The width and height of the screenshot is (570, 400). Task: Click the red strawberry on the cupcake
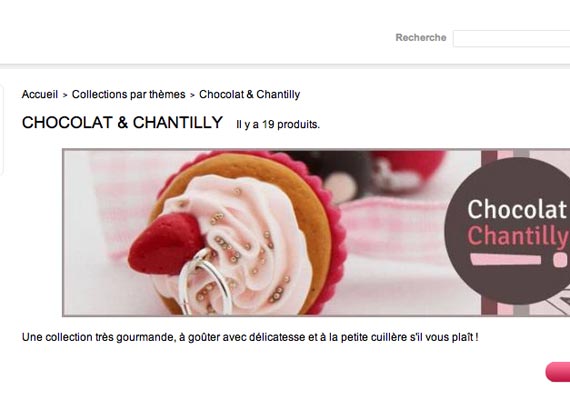[165, 244]
